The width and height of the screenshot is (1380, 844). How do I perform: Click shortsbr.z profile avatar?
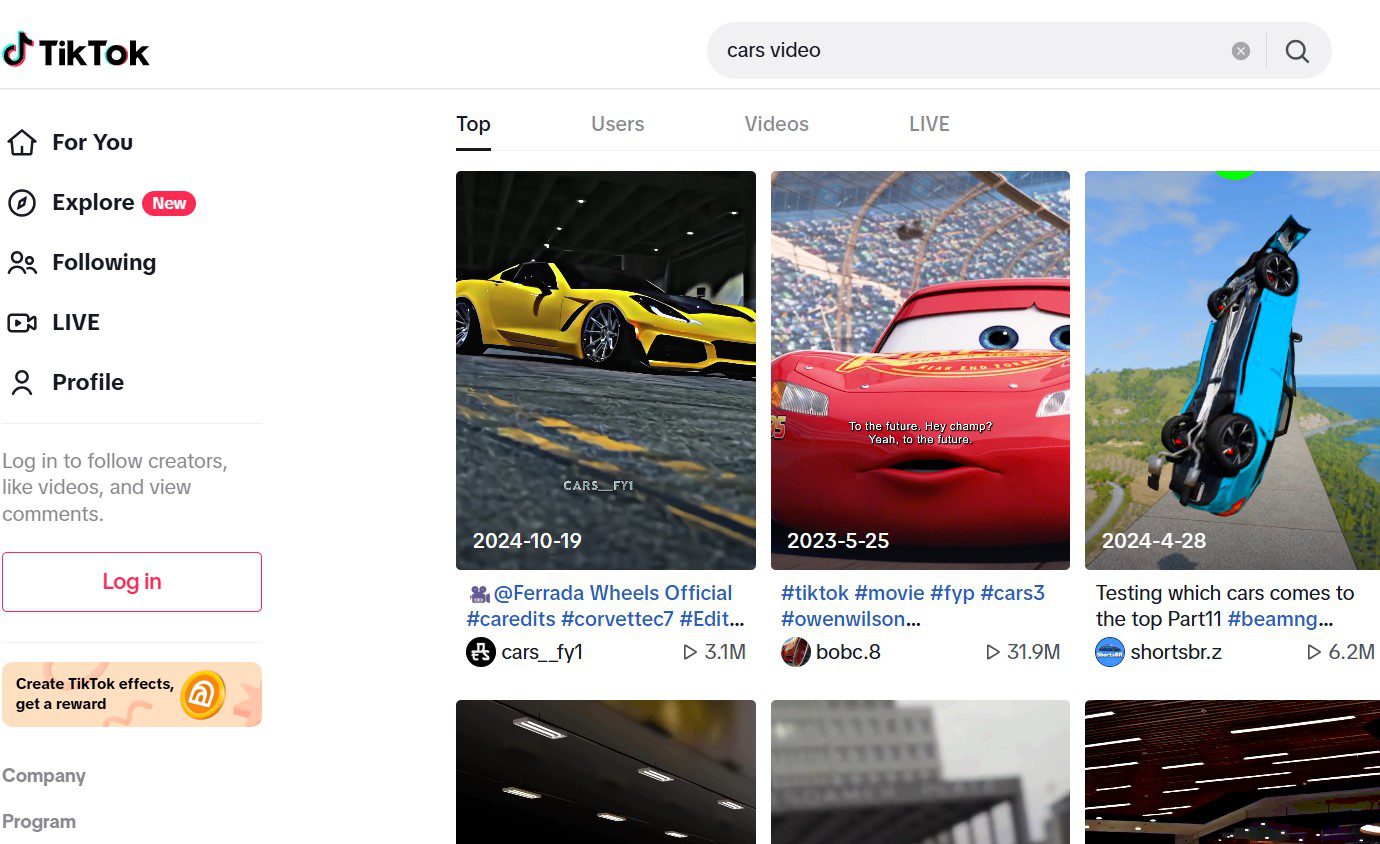1110,652
